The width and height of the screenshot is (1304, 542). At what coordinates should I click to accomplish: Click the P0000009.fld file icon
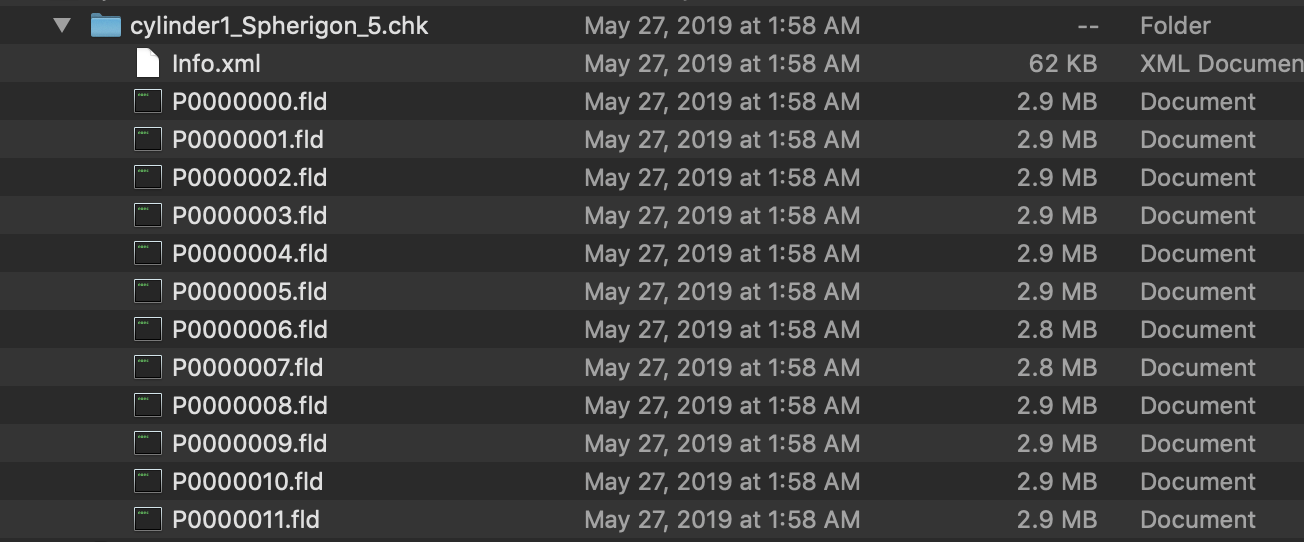[148, 444]
